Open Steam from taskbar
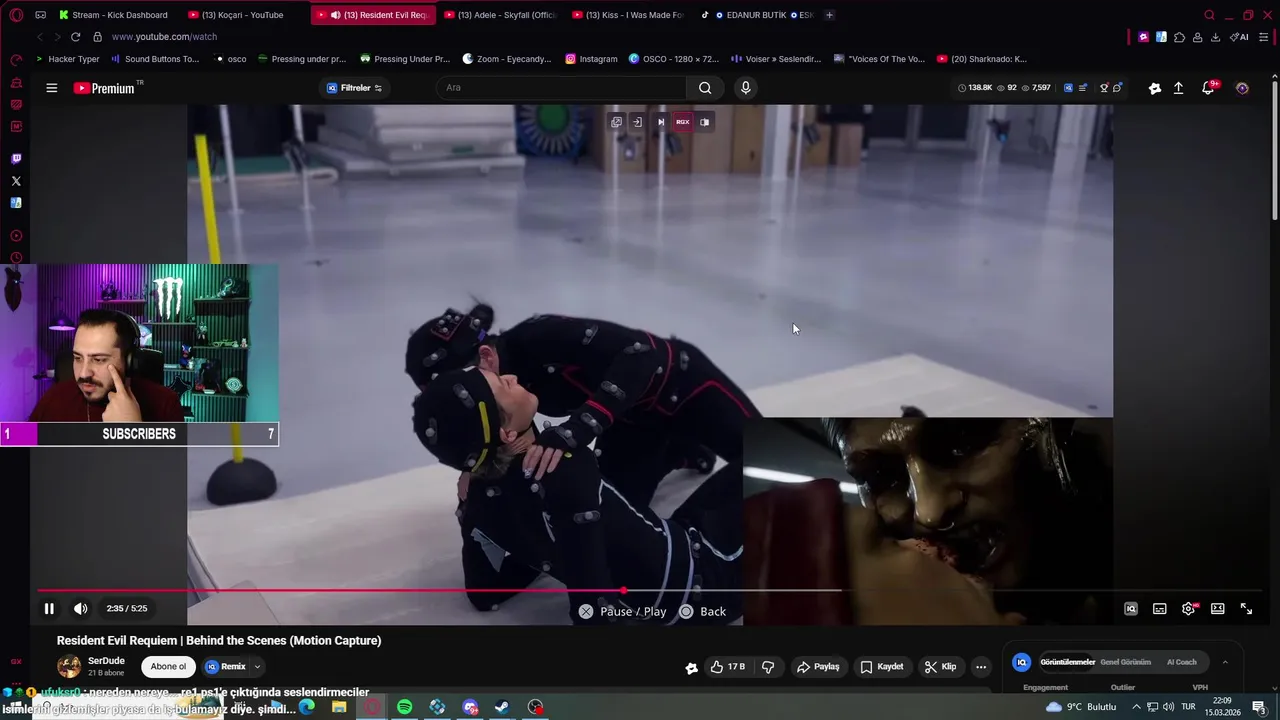The width and height of the screenshot is (1280, 720). point(502,707)
